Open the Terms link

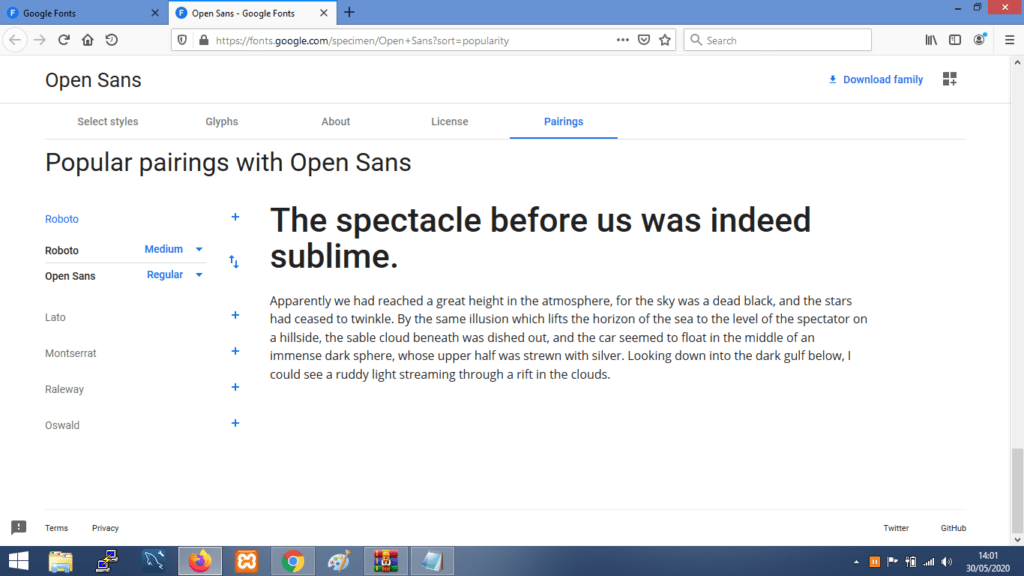click(x=56, y=528)
